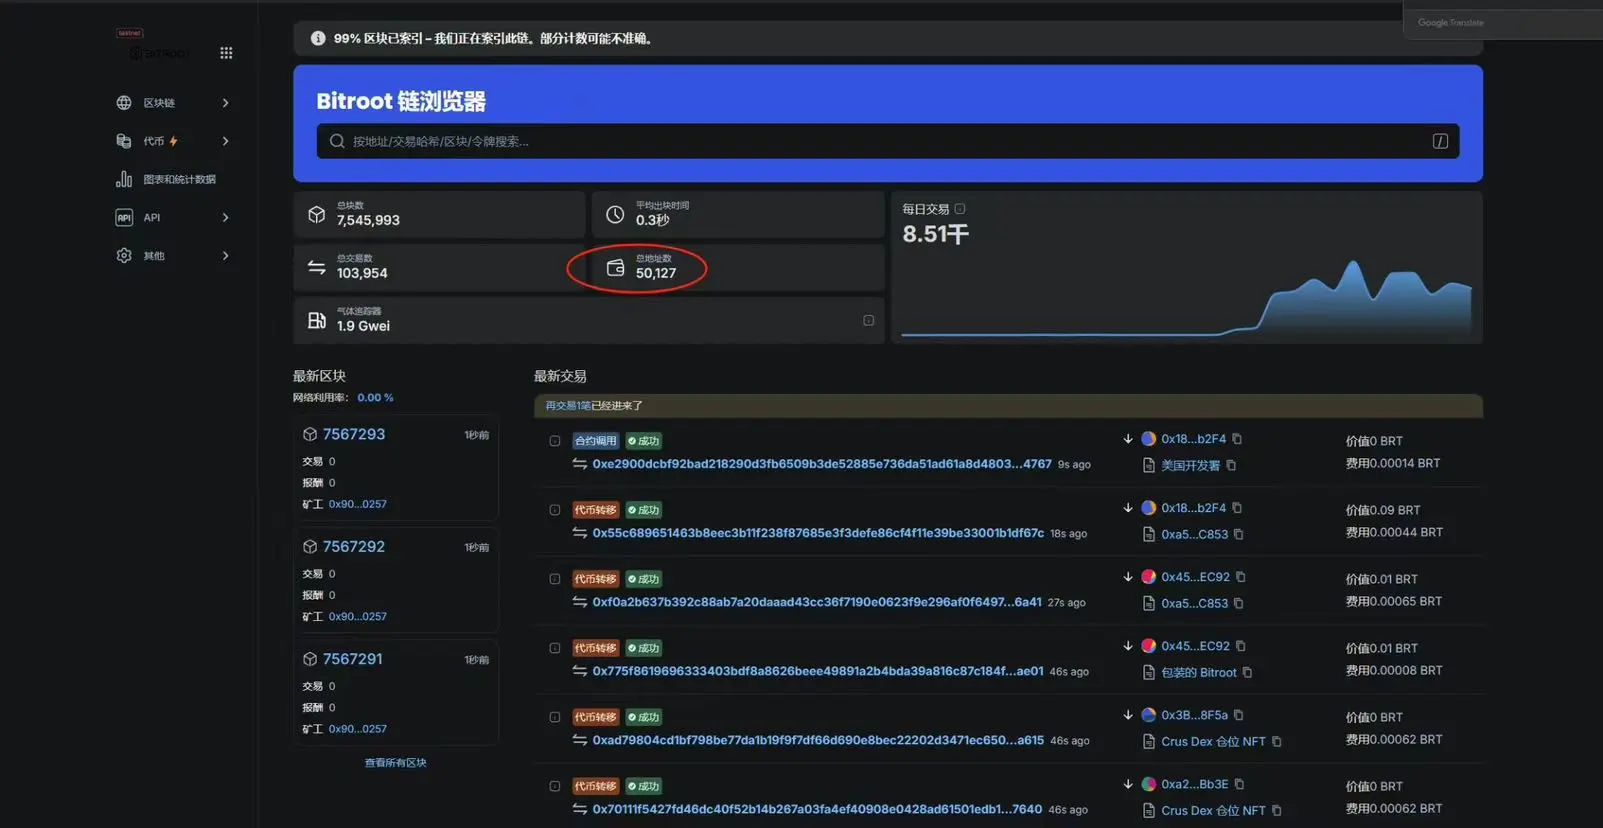Expand the 其他 sidebar menu
The width and height of the screenshot is (1603, 828).
coord(172,255)
